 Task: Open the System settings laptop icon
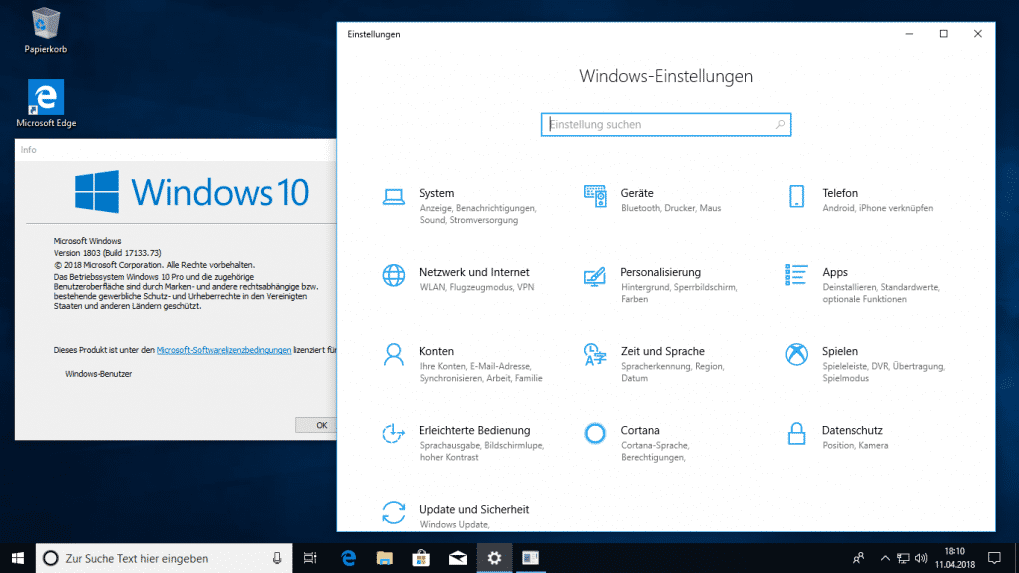393,196
